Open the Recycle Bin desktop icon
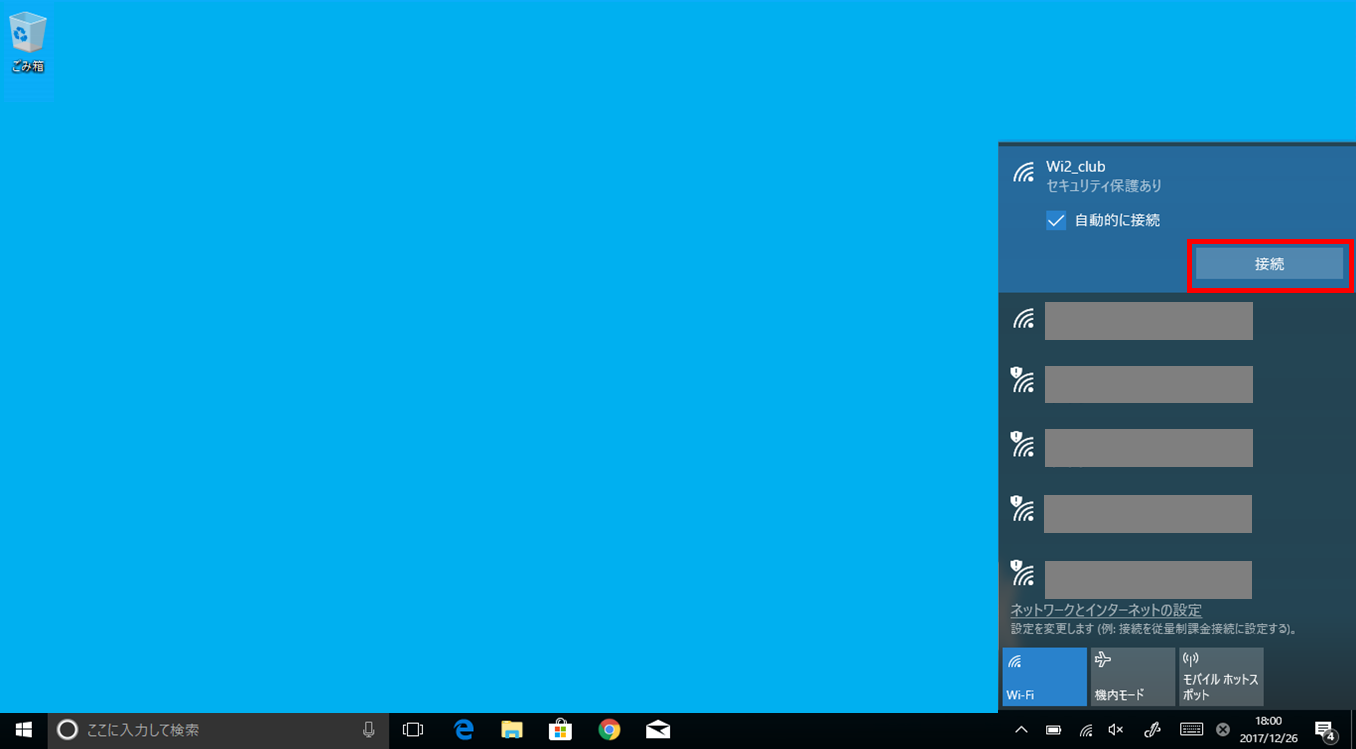 pos(27,44)
